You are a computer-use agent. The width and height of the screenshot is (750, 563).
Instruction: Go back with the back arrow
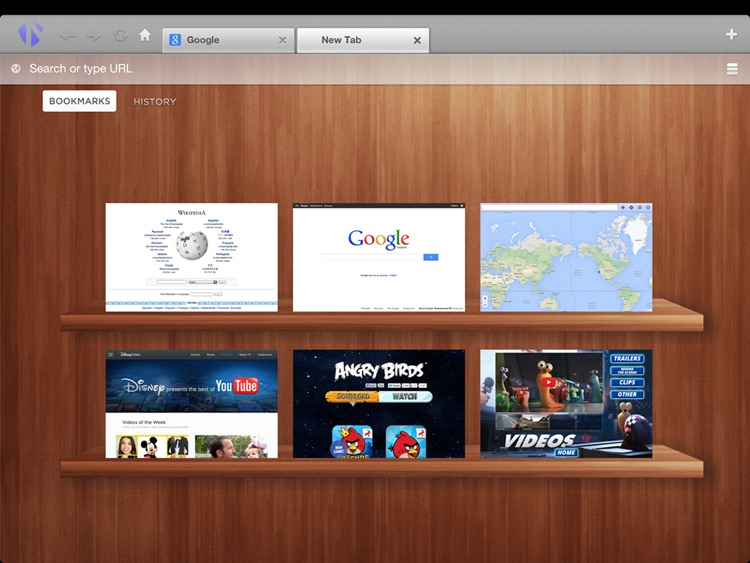(67, 36)
